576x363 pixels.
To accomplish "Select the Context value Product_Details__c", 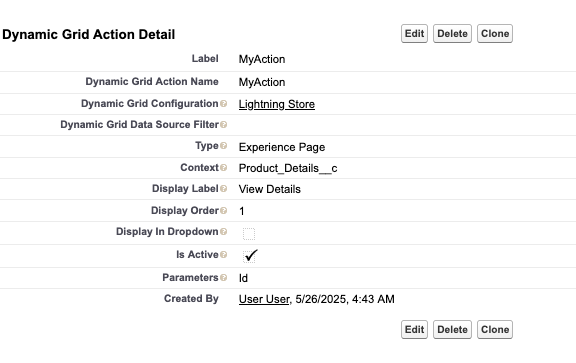I will [288, 168].
